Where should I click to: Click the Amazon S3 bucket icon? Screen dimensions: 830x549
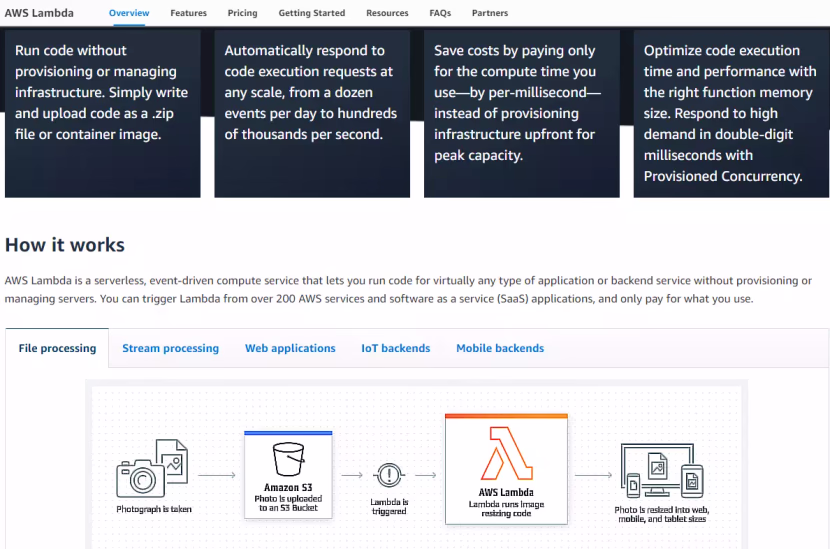[288, 459]
